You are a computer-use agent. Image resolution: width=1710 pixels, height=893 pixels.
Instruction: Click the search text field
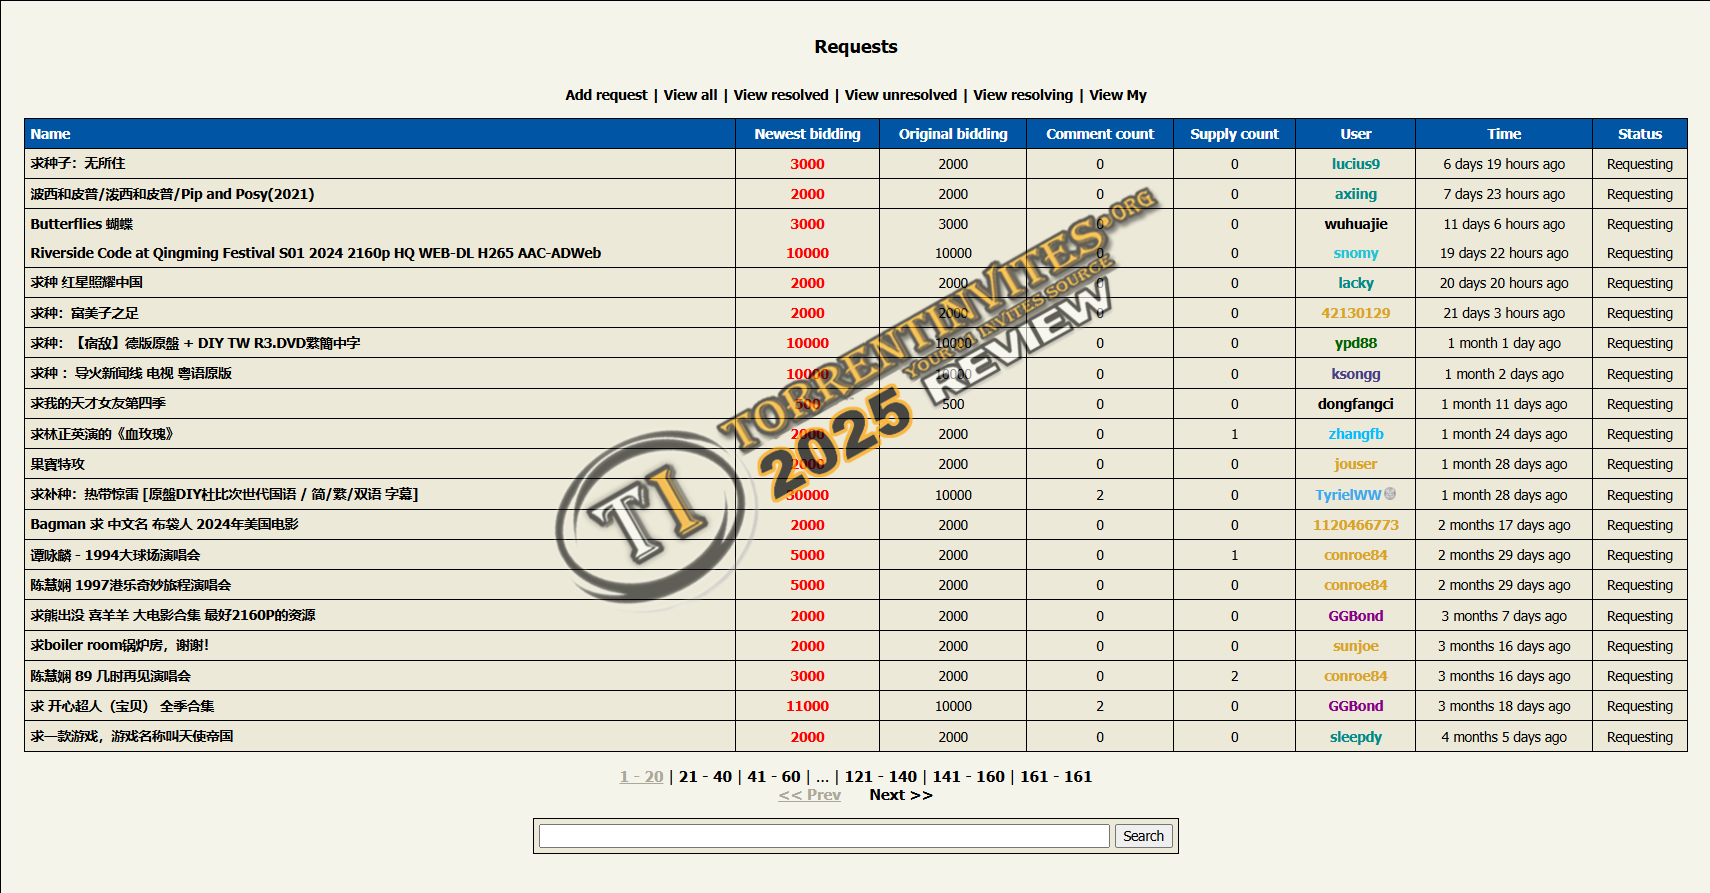[824, 836]
